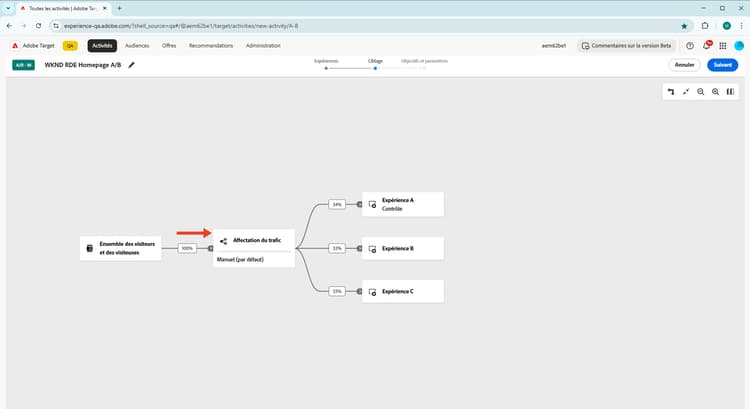Open the 'Affectation du trafic' node
The width and height of the screenshot is (750, 409).
point(254,248)
